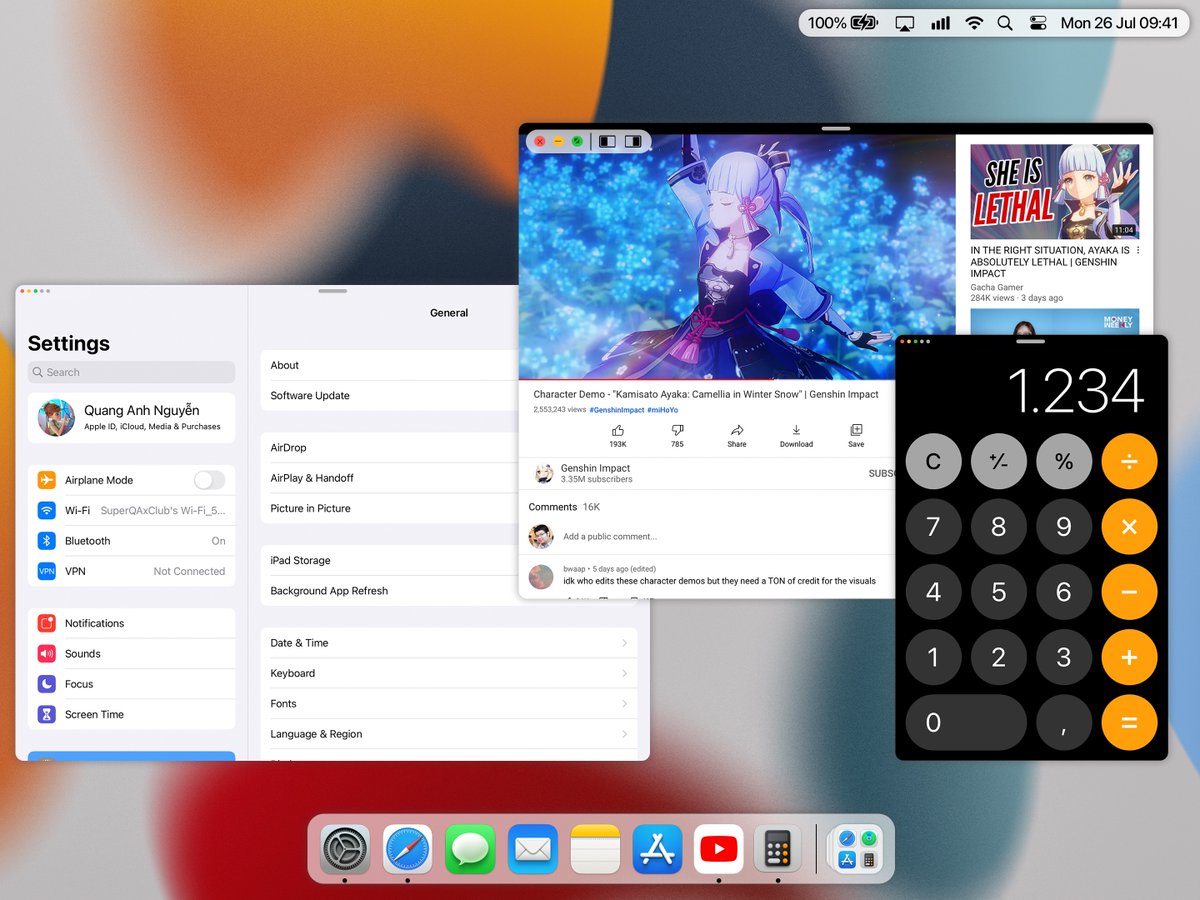
Task: Open AirDrop in General settings
Action: (390, 448)
